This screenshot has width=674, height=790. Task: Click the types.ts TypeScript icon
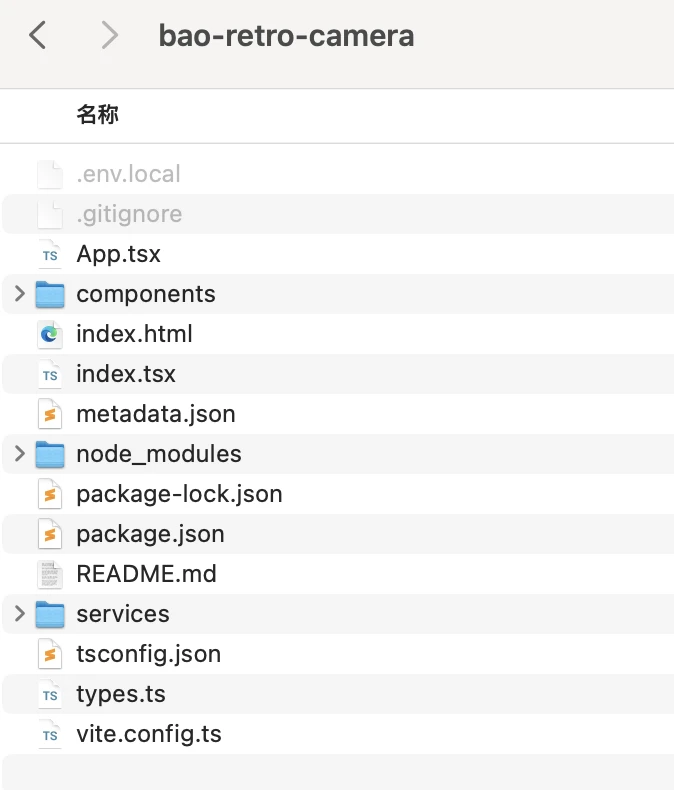[50, 694]
